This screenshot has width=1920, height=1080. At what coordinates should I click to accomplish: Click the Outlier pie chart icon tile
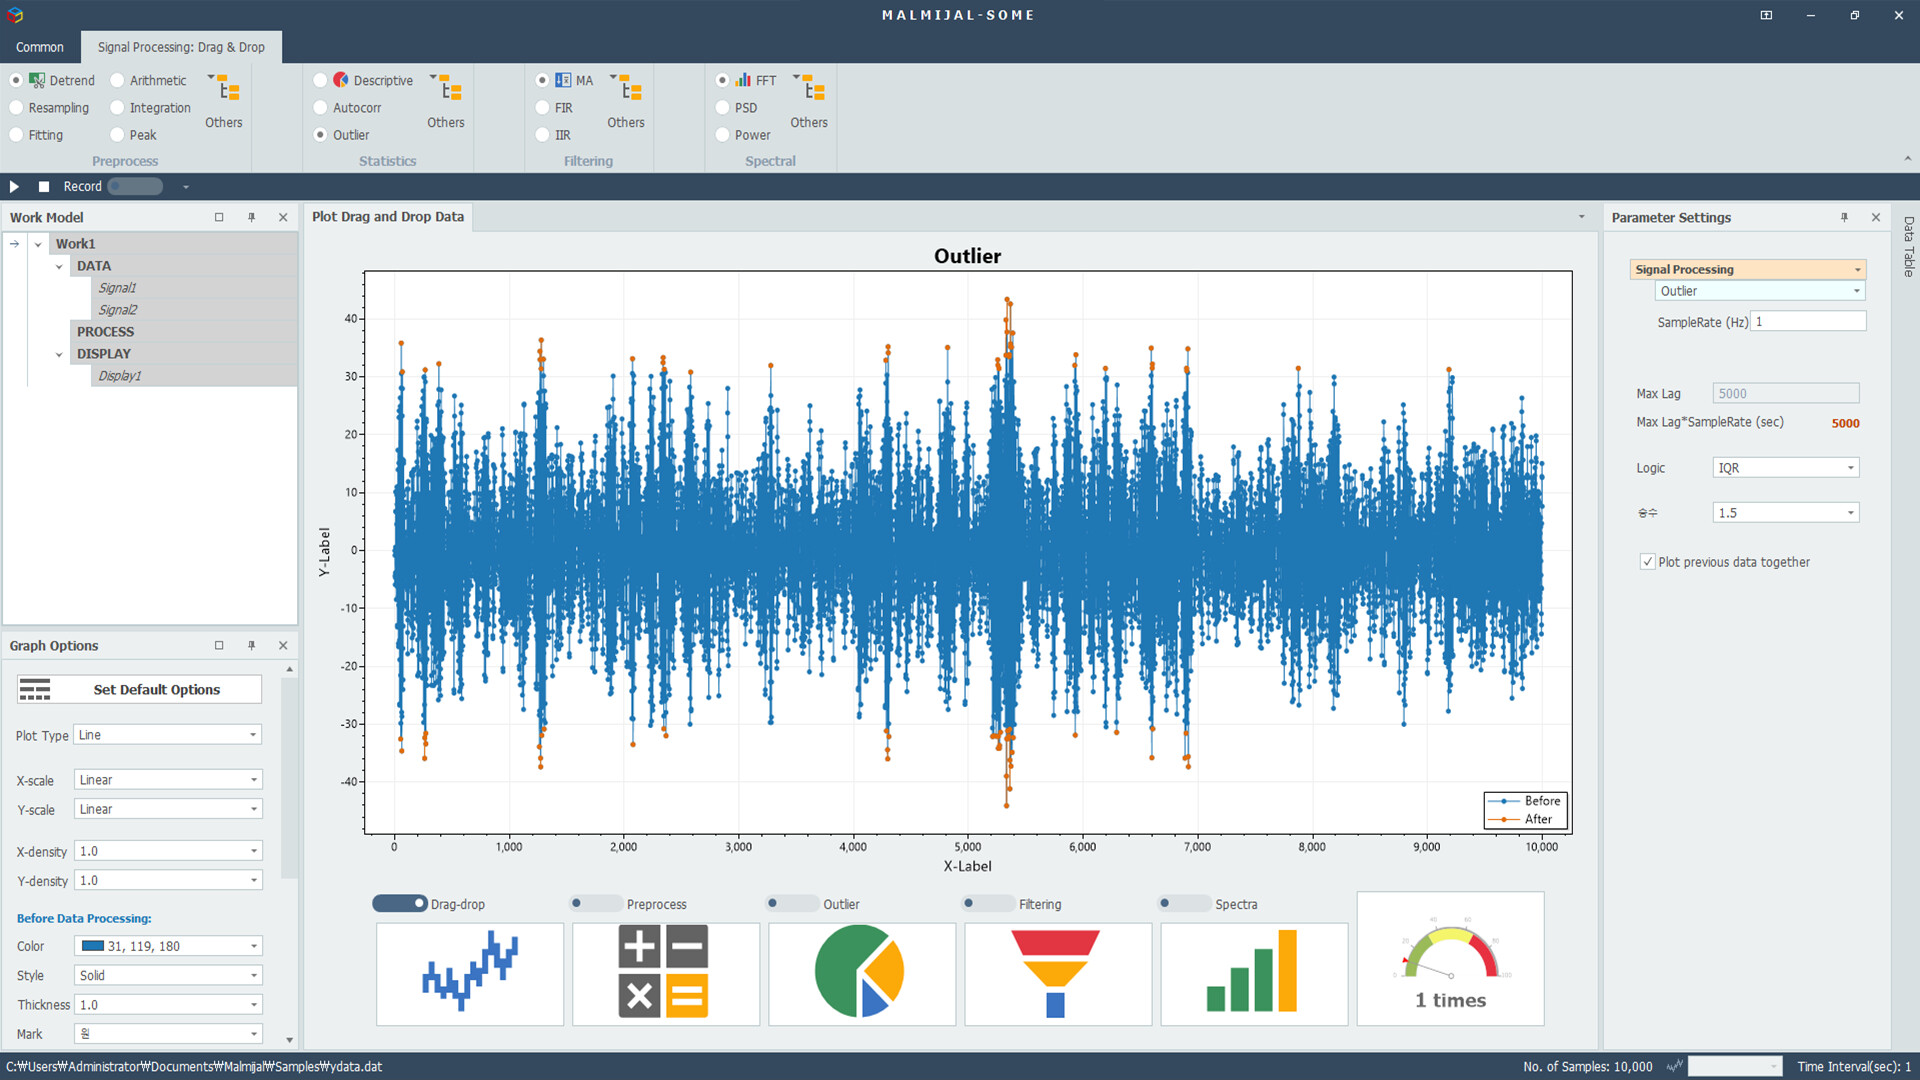click(861, 973)
